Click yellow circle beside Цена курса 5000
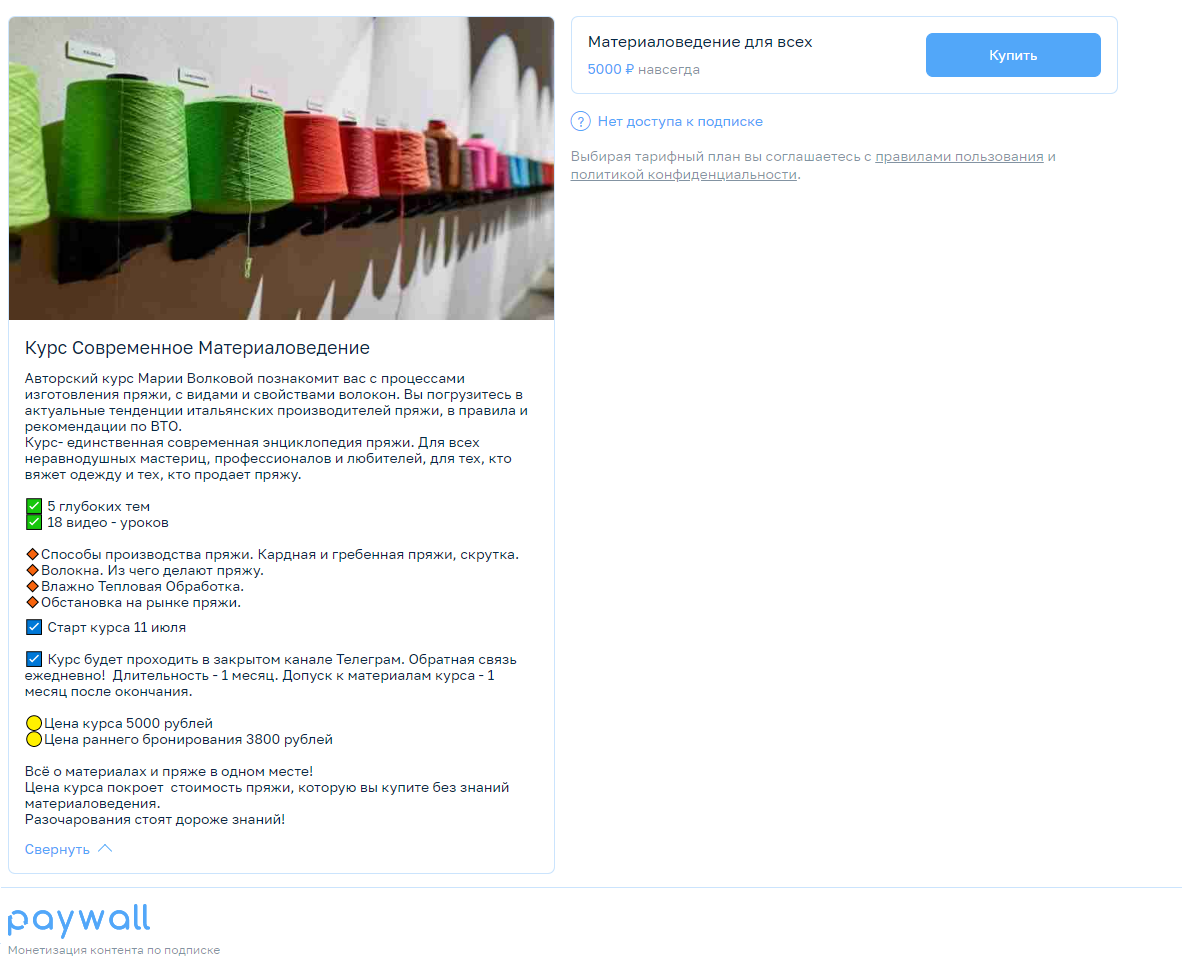The height and width of the screenshot is (970, 1182). [34, 724]
